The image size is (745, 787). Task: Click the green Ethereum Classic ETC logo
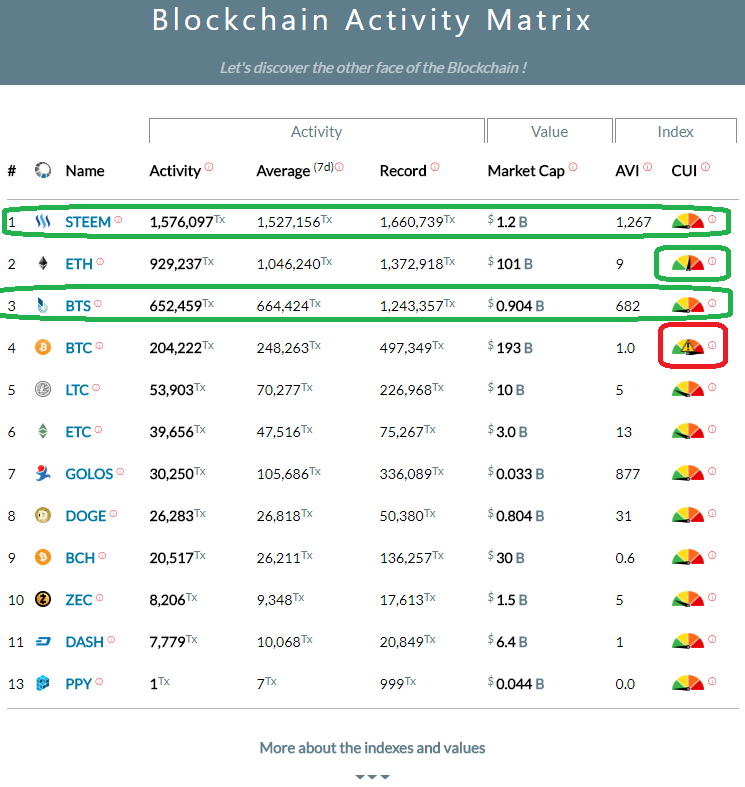pos(43,431)
